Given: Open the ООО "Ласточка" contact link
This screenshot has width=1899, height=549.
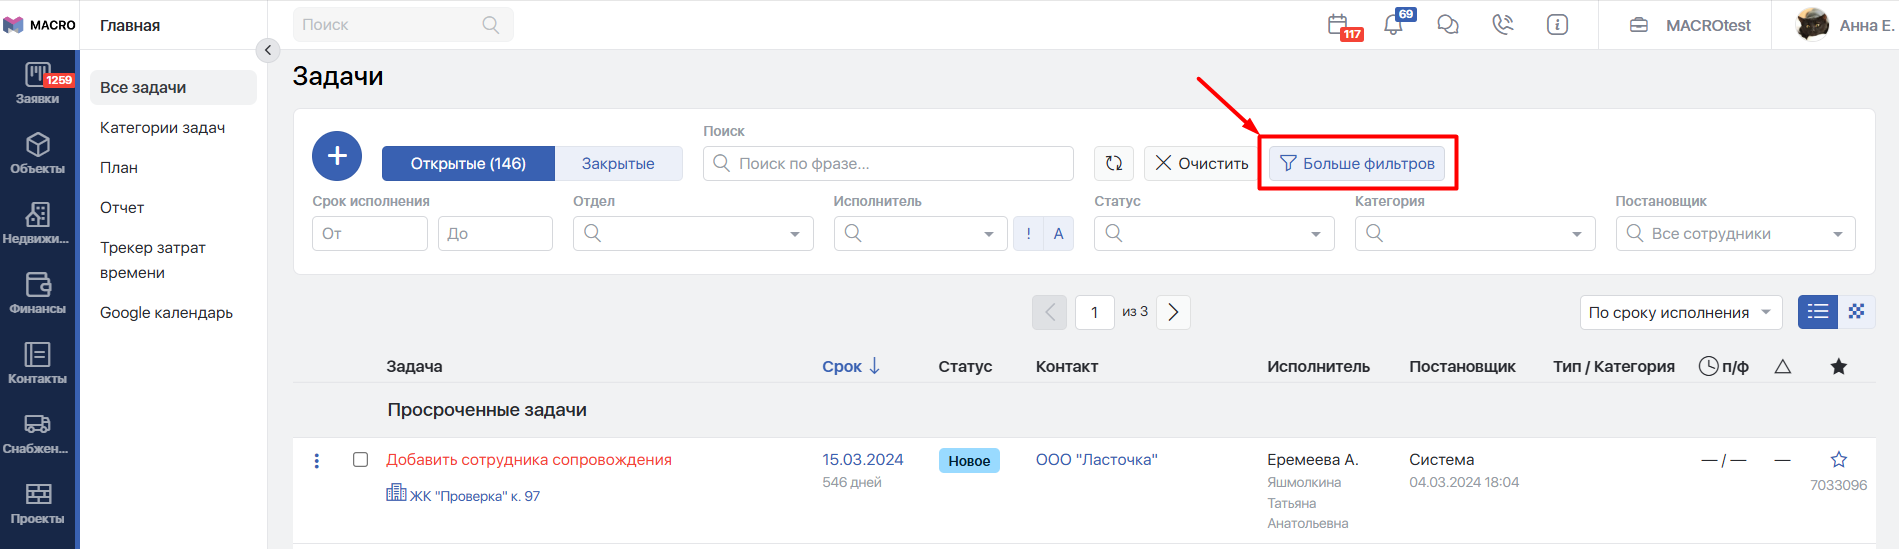Looking at the screenshot, I should [1096, 460].
